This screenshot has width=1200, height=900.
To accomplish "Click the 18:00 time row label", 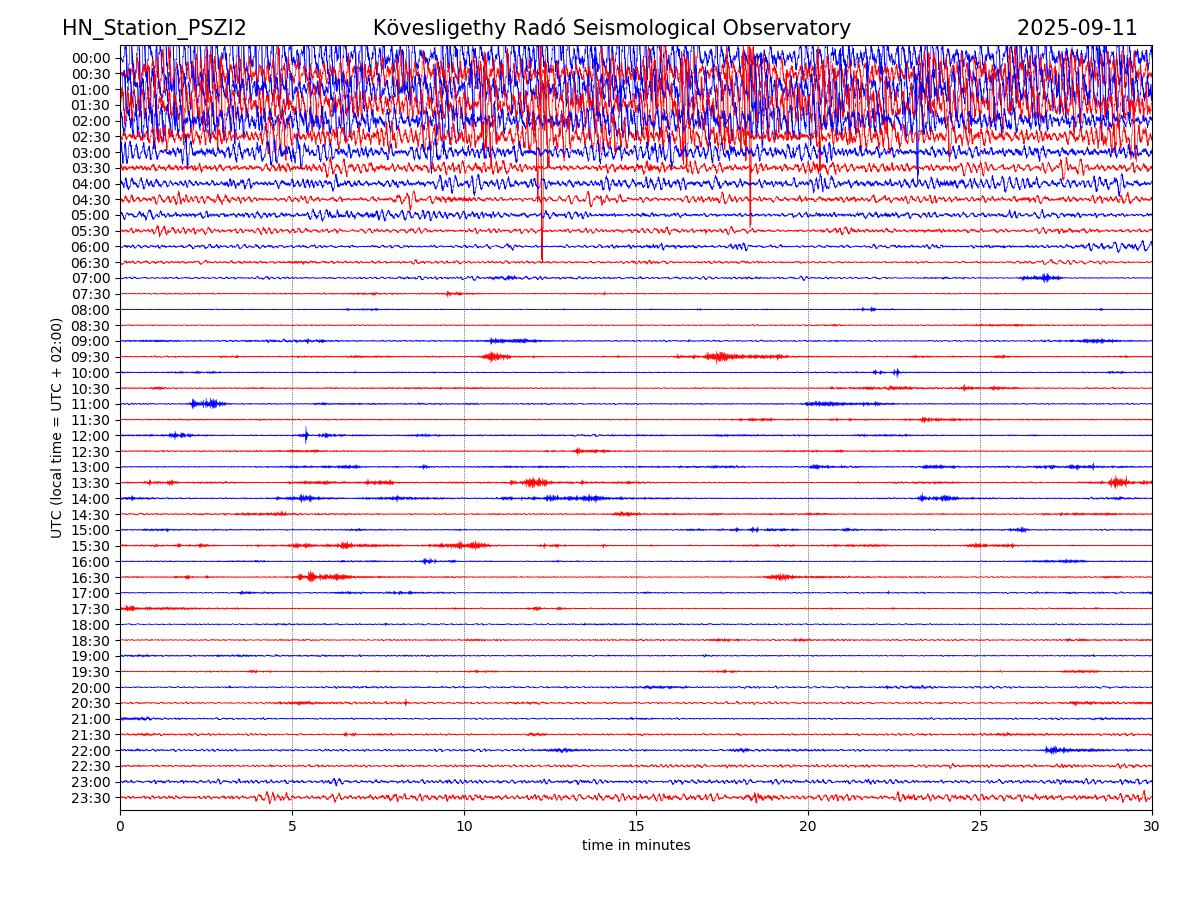I will tap(91, 625).
